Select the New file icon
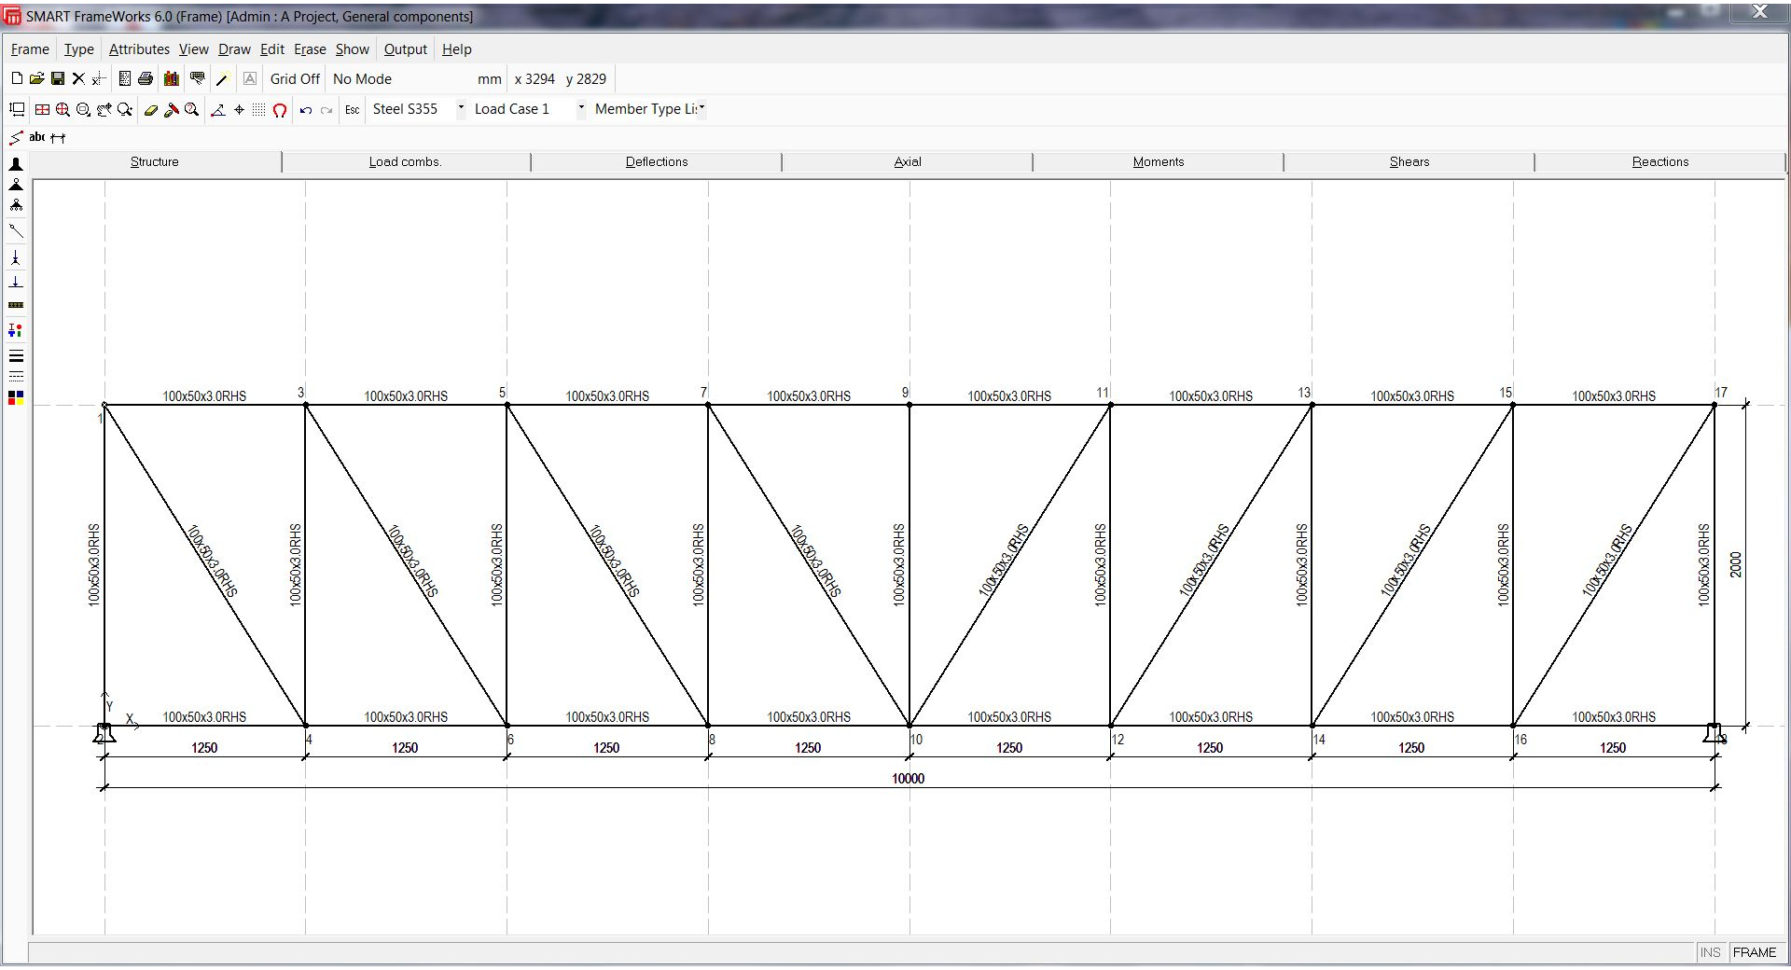The height and width of the screenshot is (970, 1791). [16, 78]
